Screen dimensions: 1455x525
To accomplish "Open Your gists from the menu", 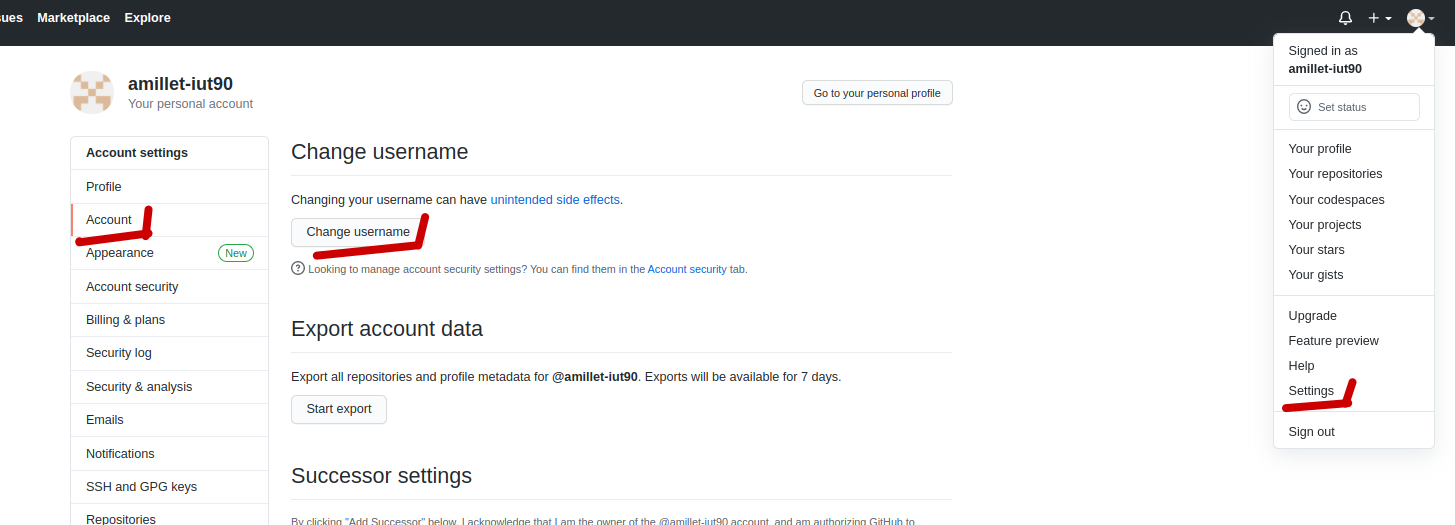I will pos(1315,275).
